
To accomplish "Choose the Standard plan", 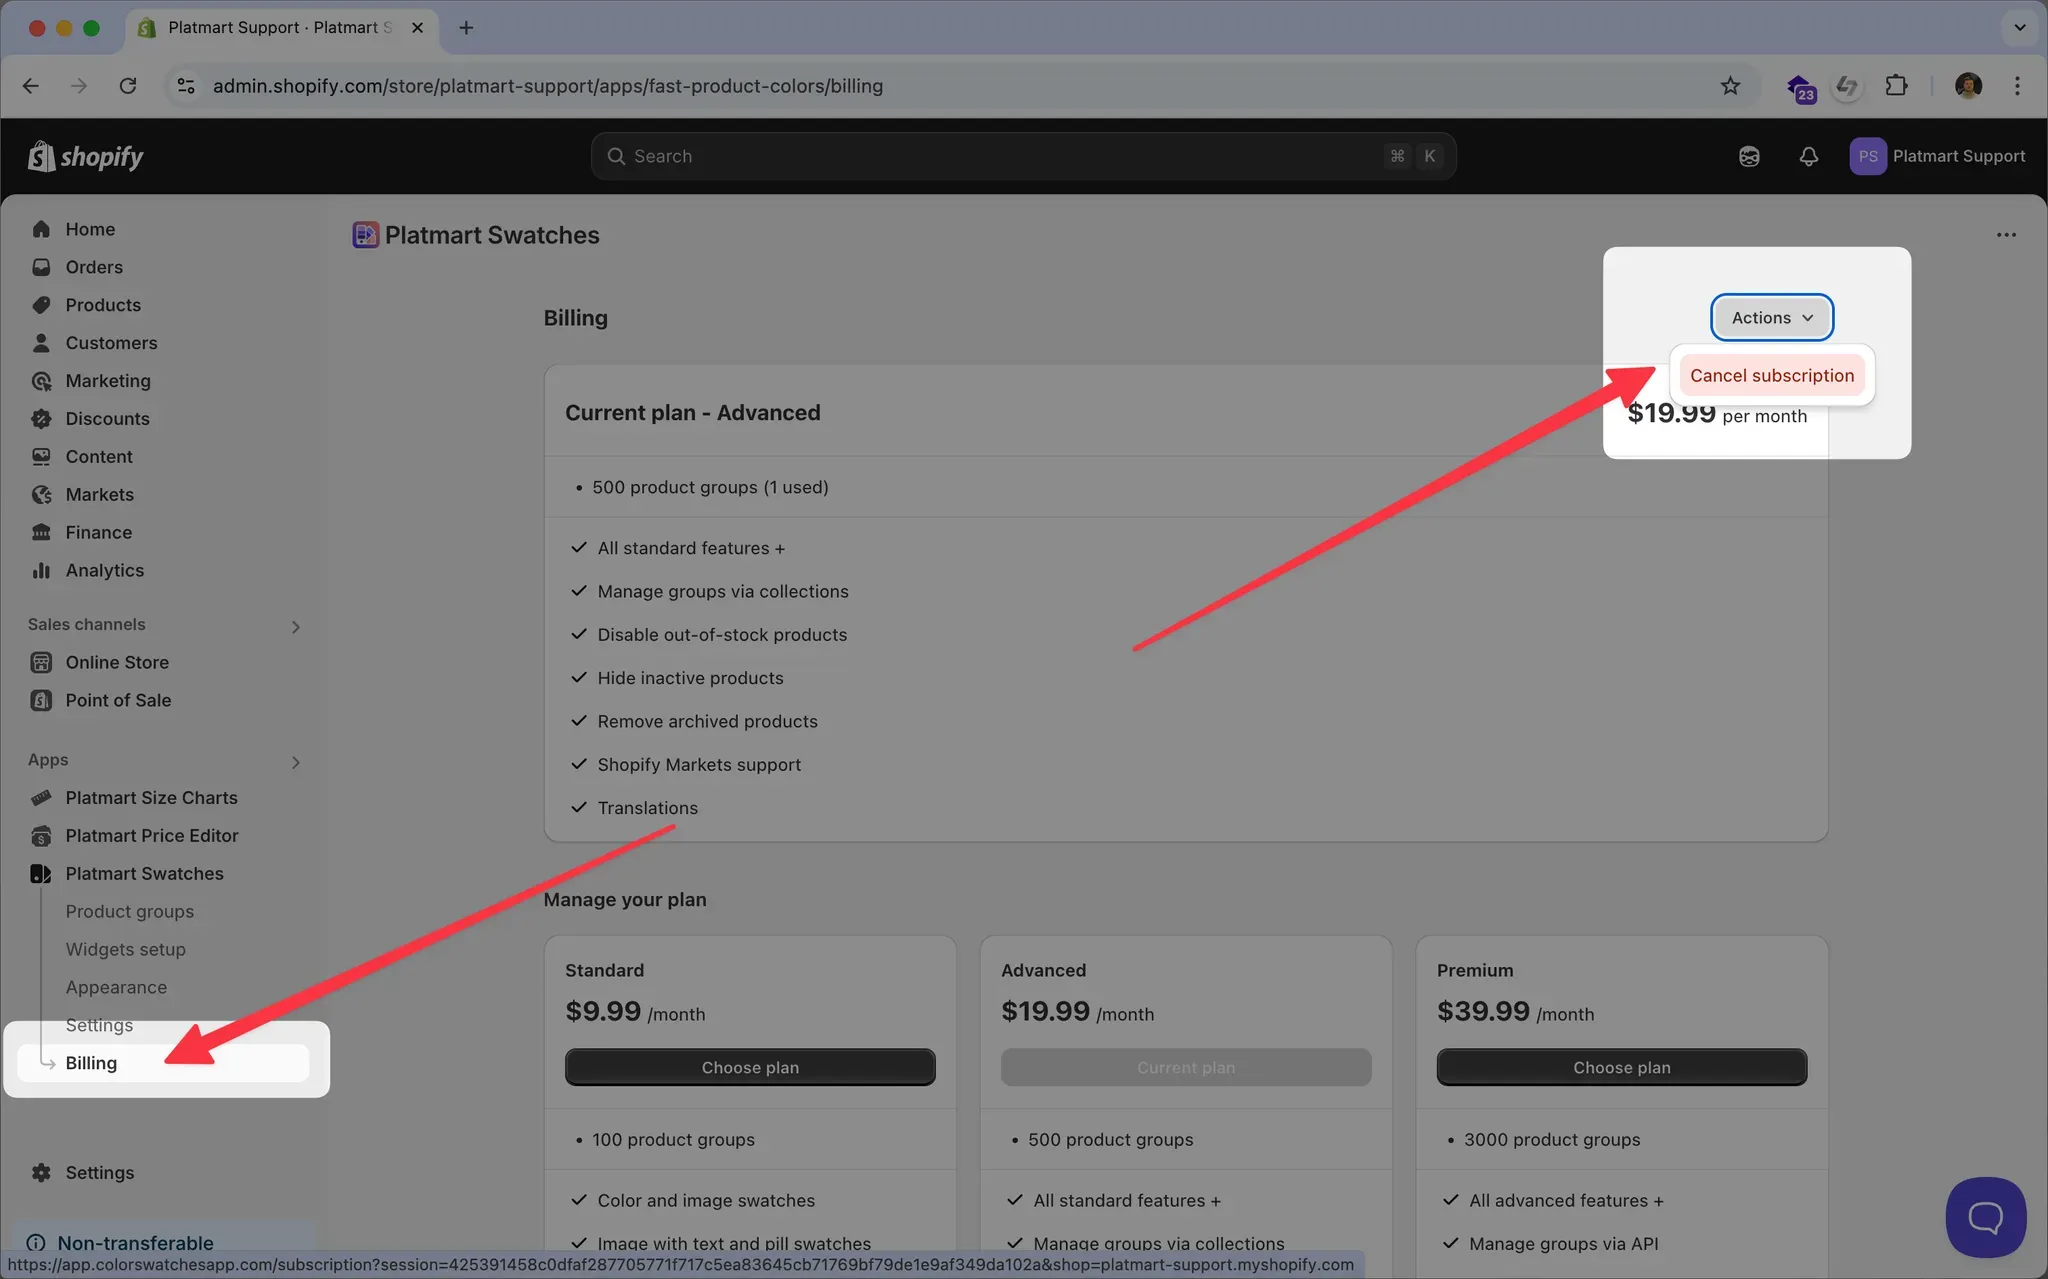I will (x=750, y=1067).
